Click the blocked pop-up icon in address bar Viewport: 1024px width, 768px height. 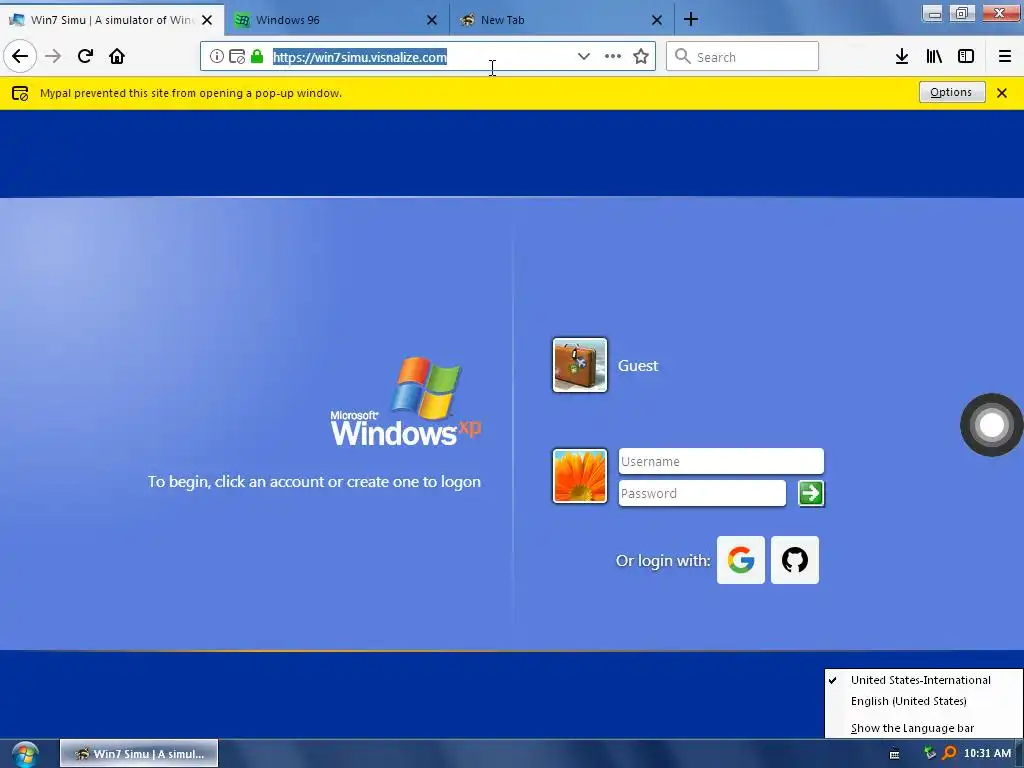pos(236,57)
